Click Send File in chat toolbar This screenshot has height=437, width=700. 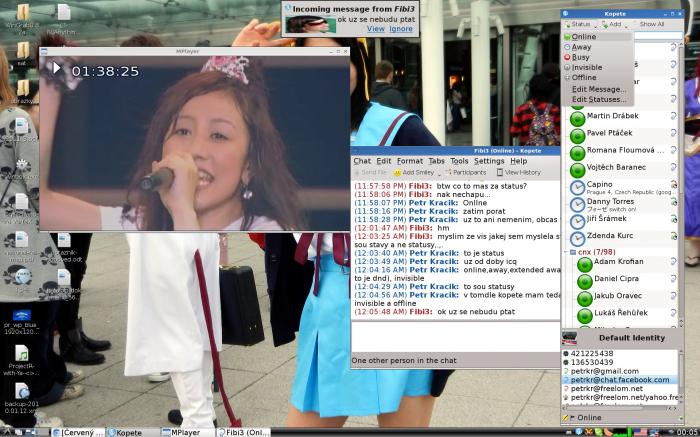pos(370,172)
